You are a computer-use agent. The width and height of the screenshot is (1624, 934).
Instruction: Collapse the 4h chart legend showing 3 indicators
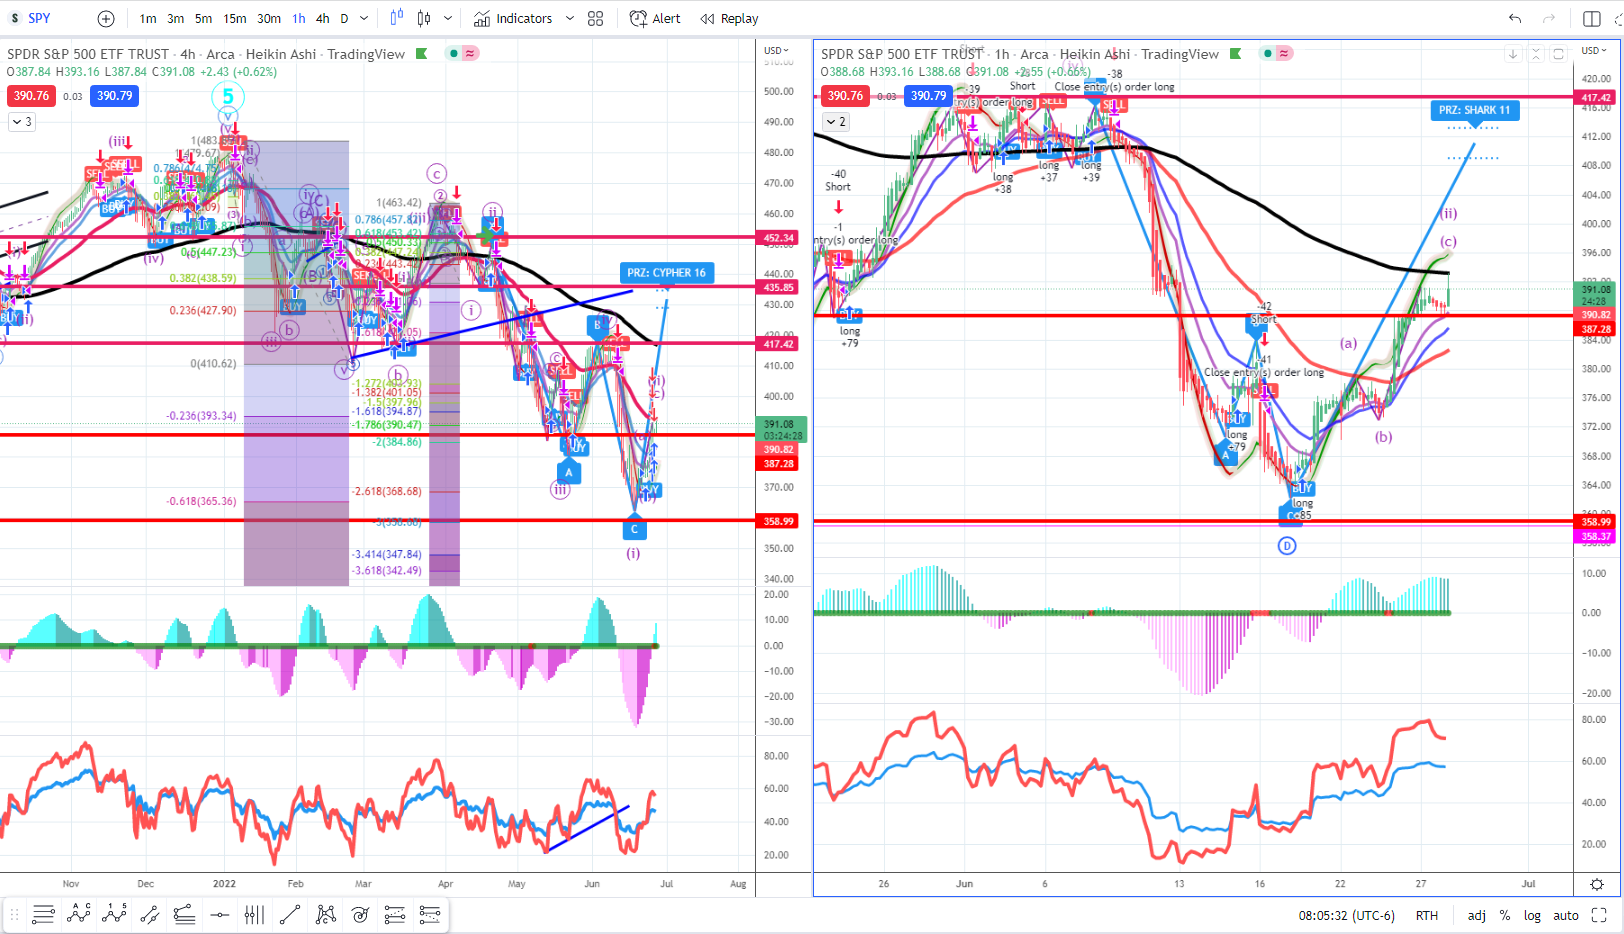pyautogui.click(x=21, y=122)
